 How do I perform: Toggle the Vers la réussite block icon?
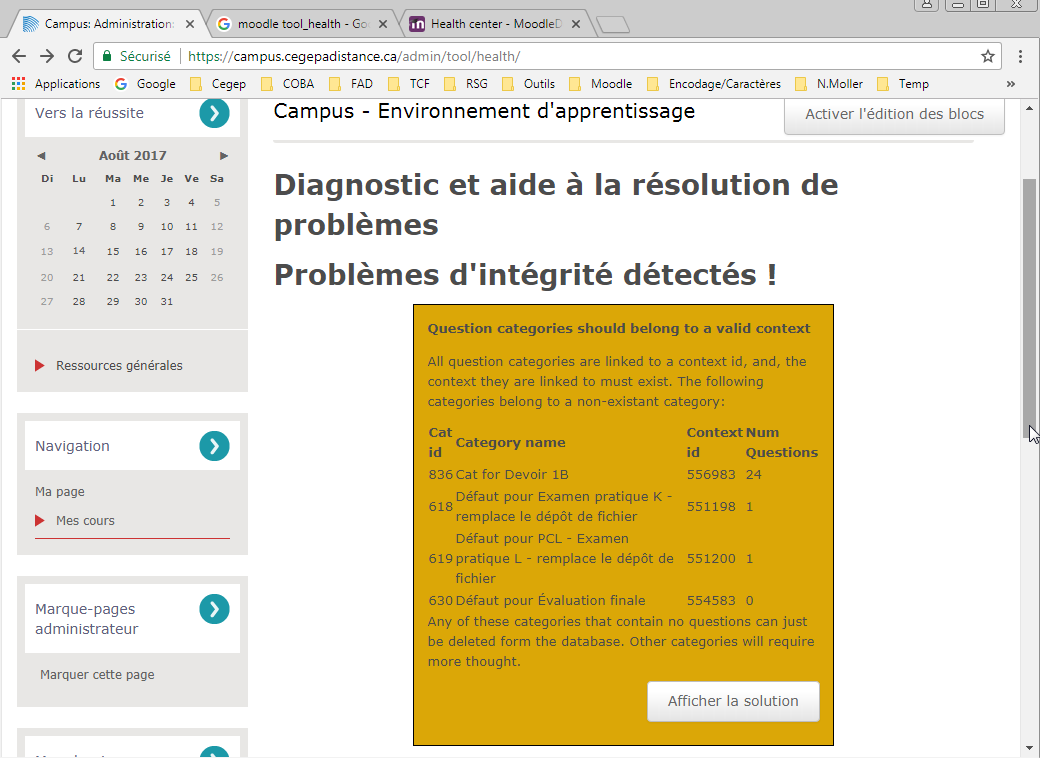point(214,113)
